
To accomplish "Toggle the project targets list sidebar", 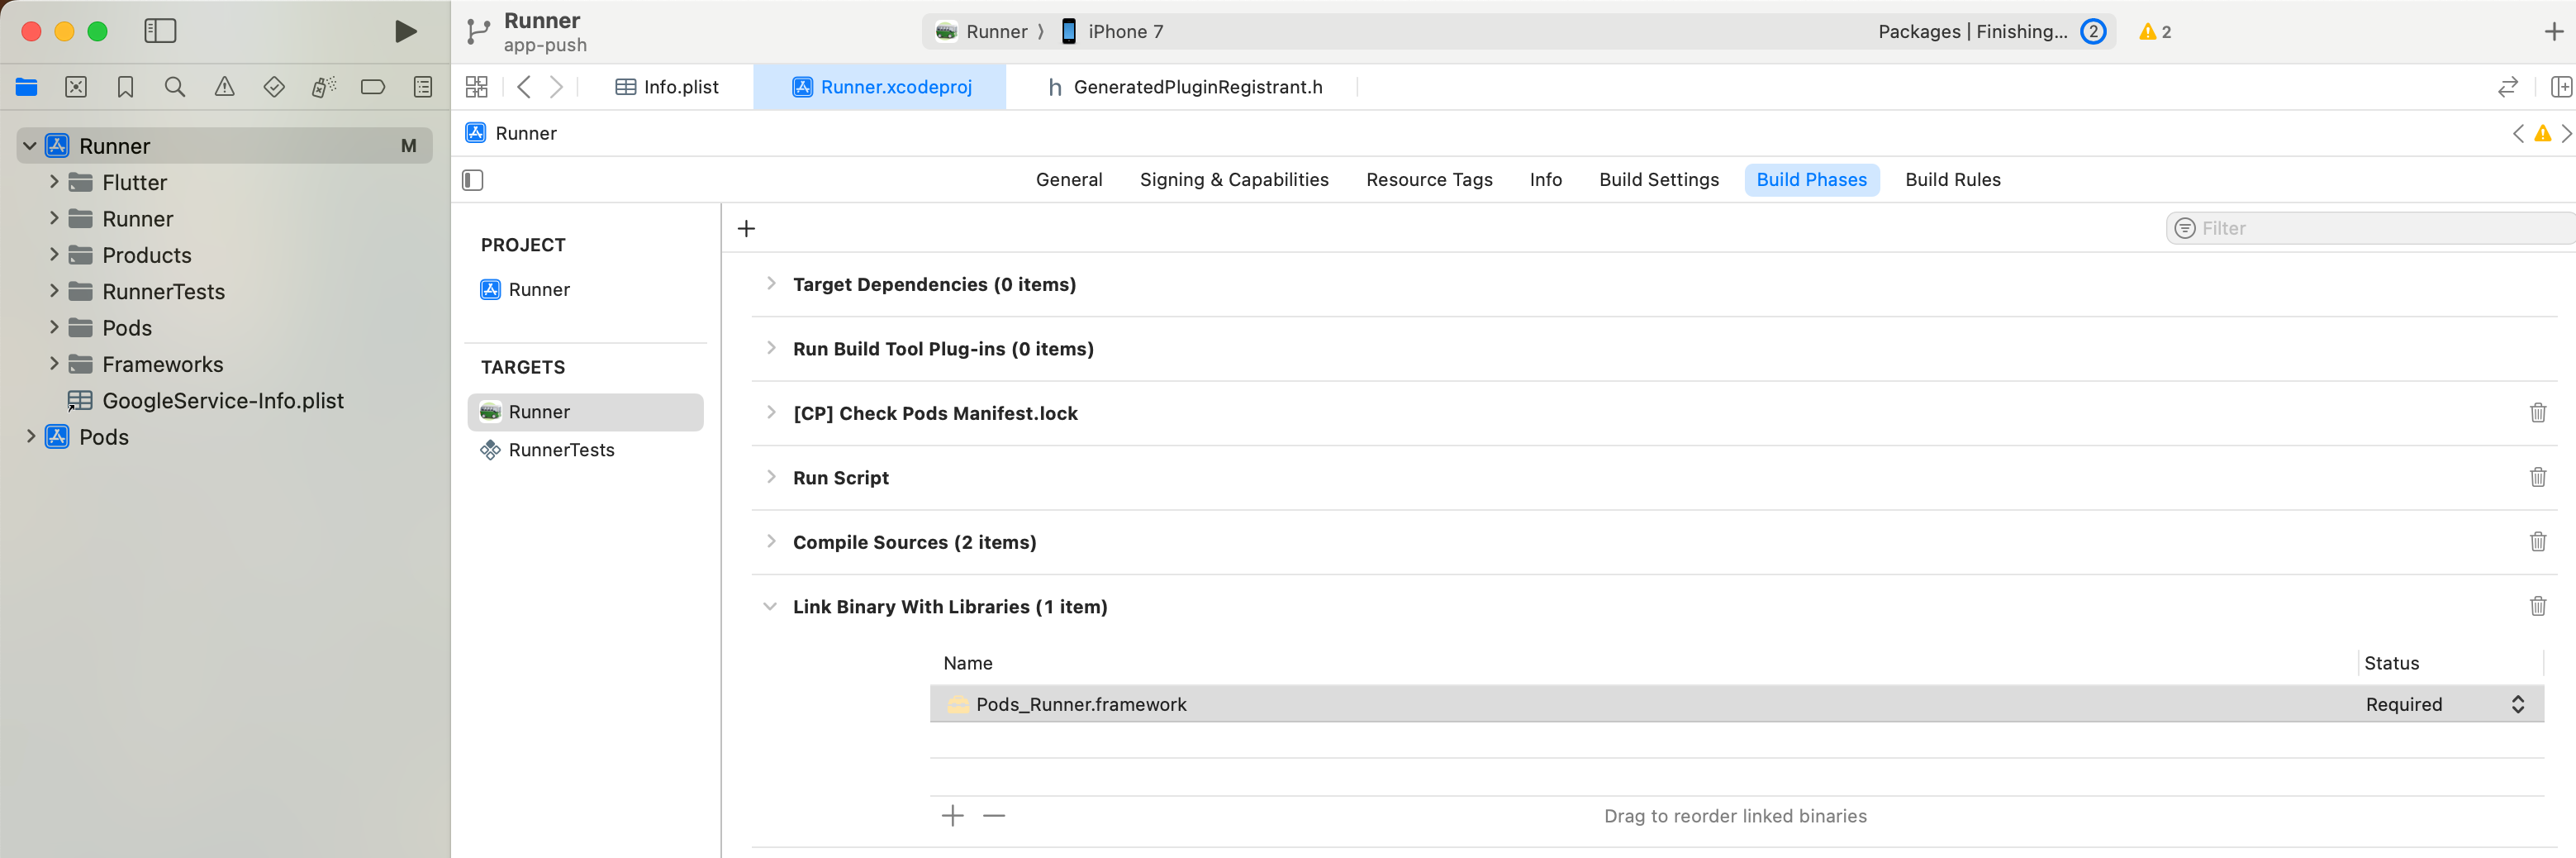I will [473, 180].
